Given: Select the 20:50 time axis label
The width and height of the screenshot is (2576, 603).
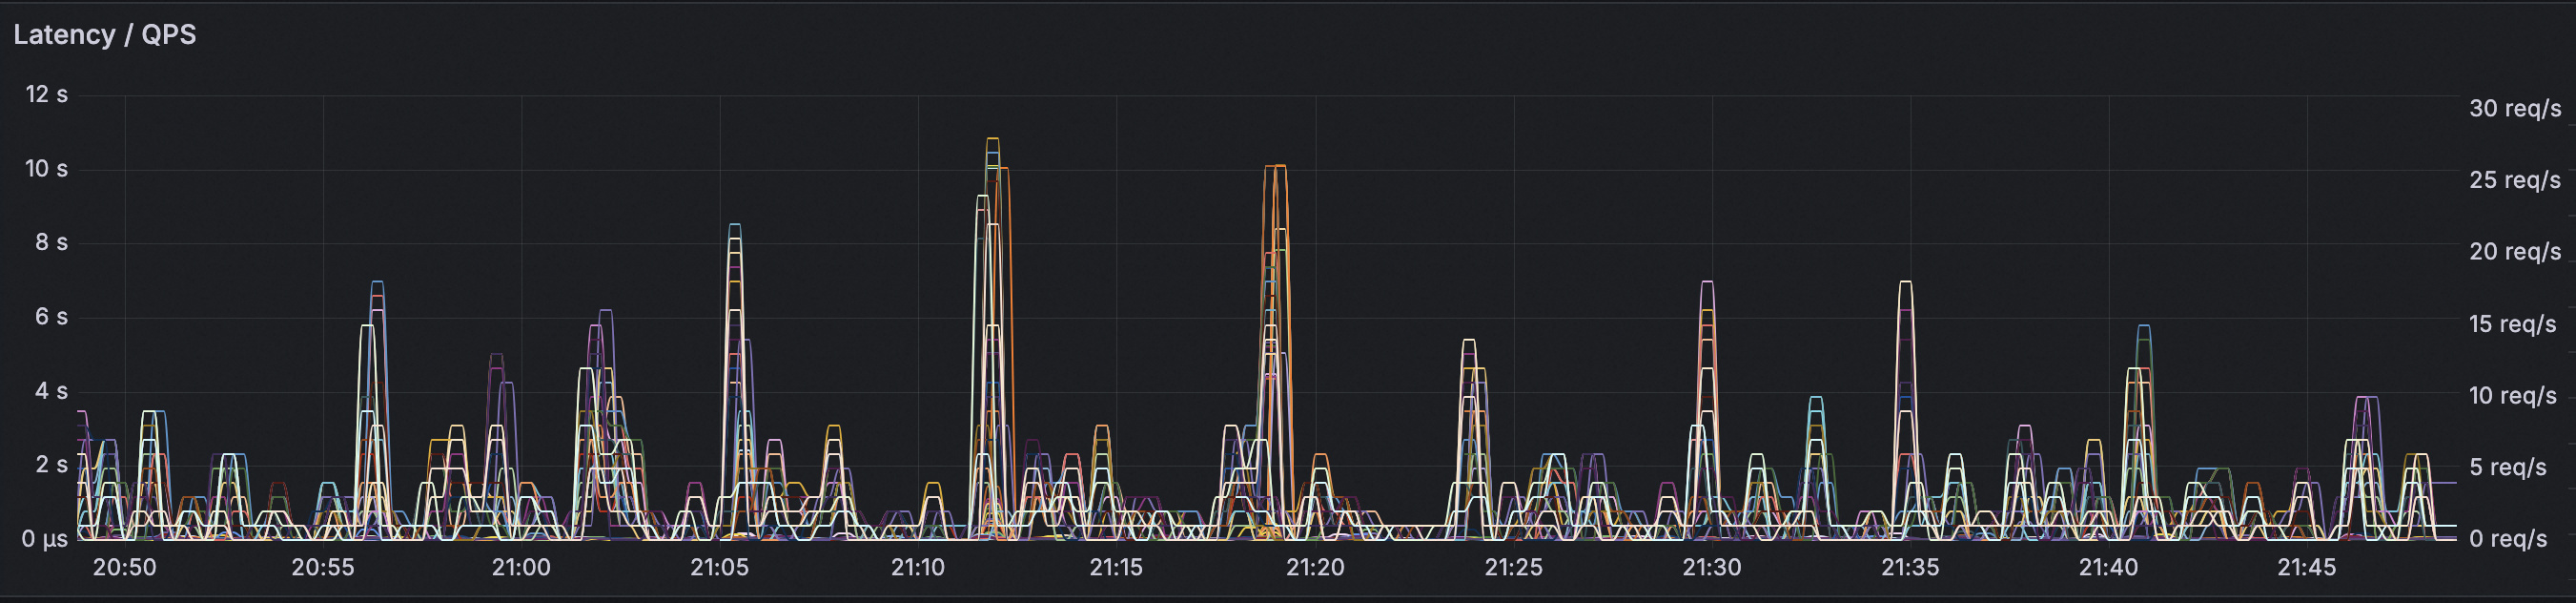Looking at the screenshot, I should click(125, 567).
